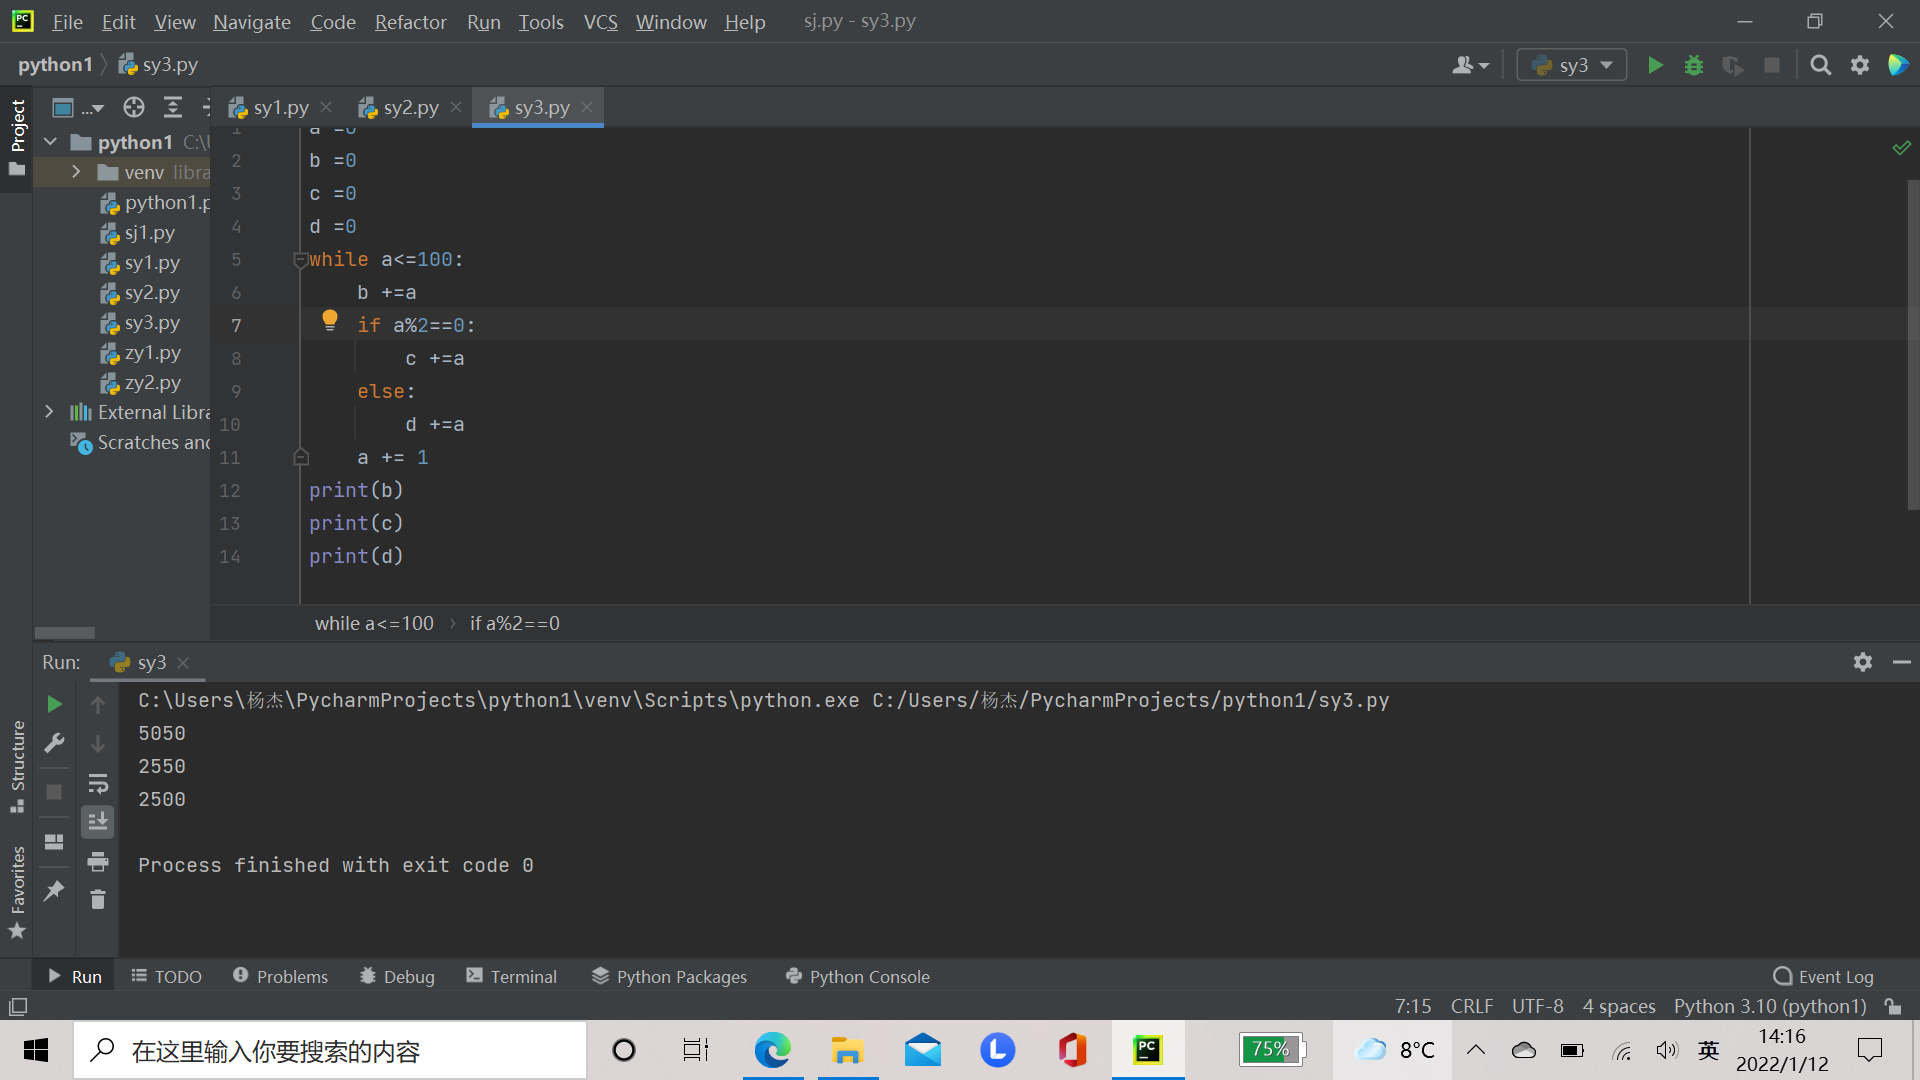Open the TODO tool window
Screen dimensions: 1920x1080
[166, 976]
